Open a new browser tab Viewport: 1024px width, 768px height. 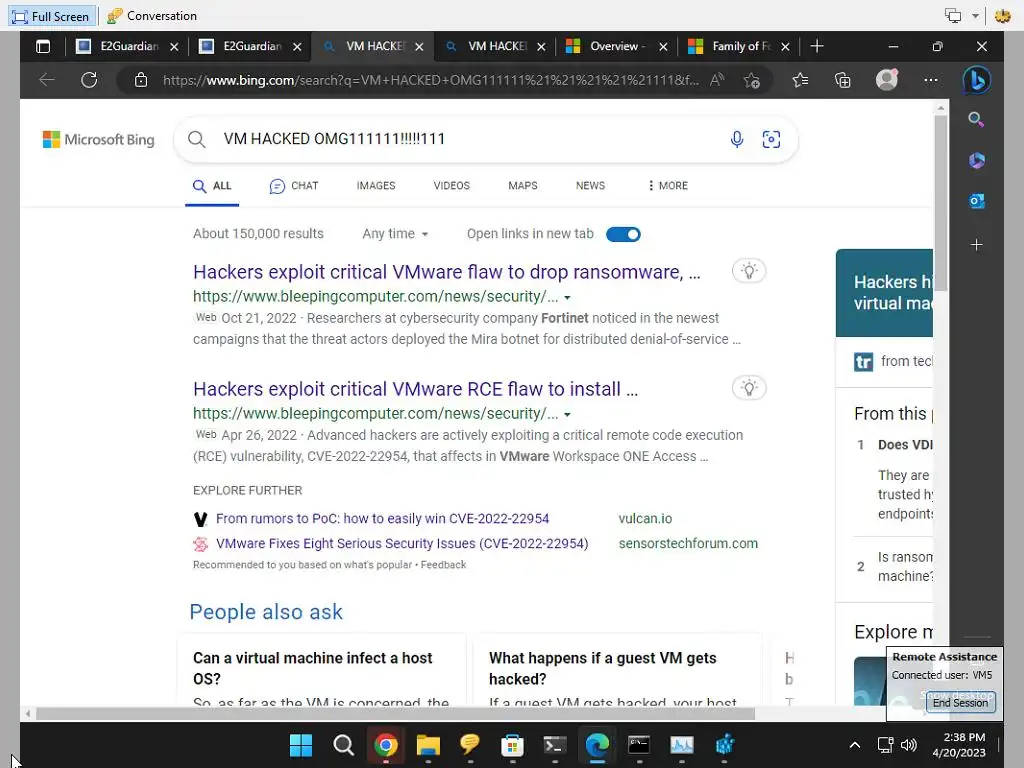816,46
